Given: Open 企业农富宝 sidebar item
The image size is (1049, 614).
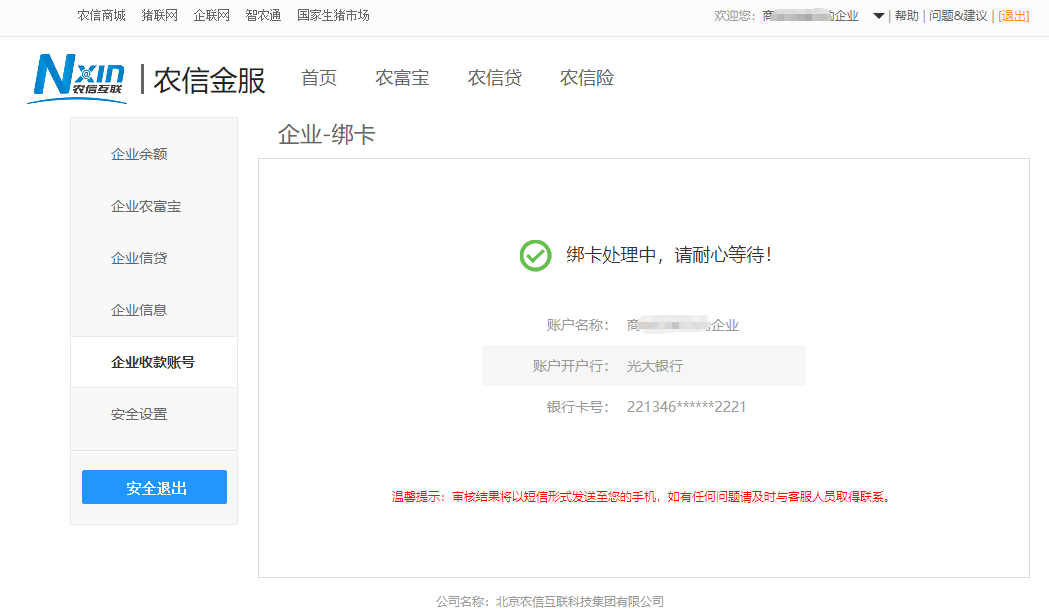Looking at the screenshot, I should pos(146,206).
